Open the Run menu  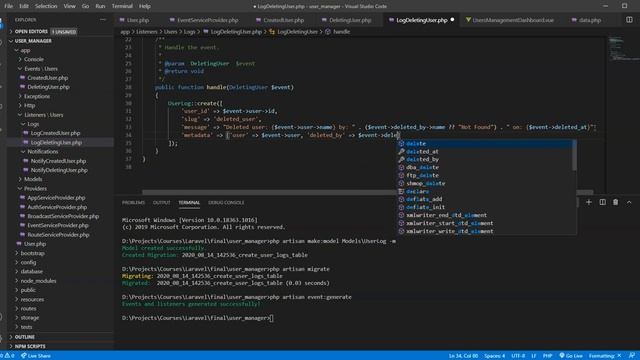tap(100, 6)
